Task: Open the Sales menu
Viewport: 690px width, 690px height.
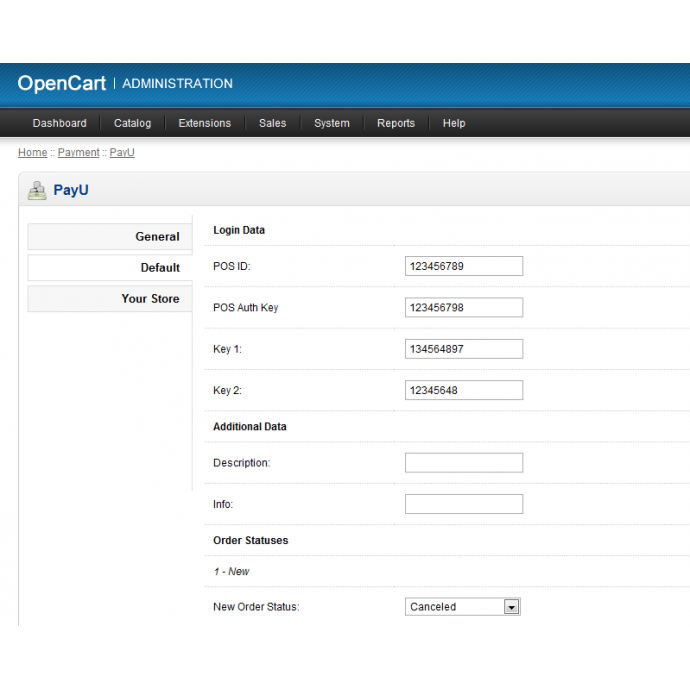Action: click(272, 123)
